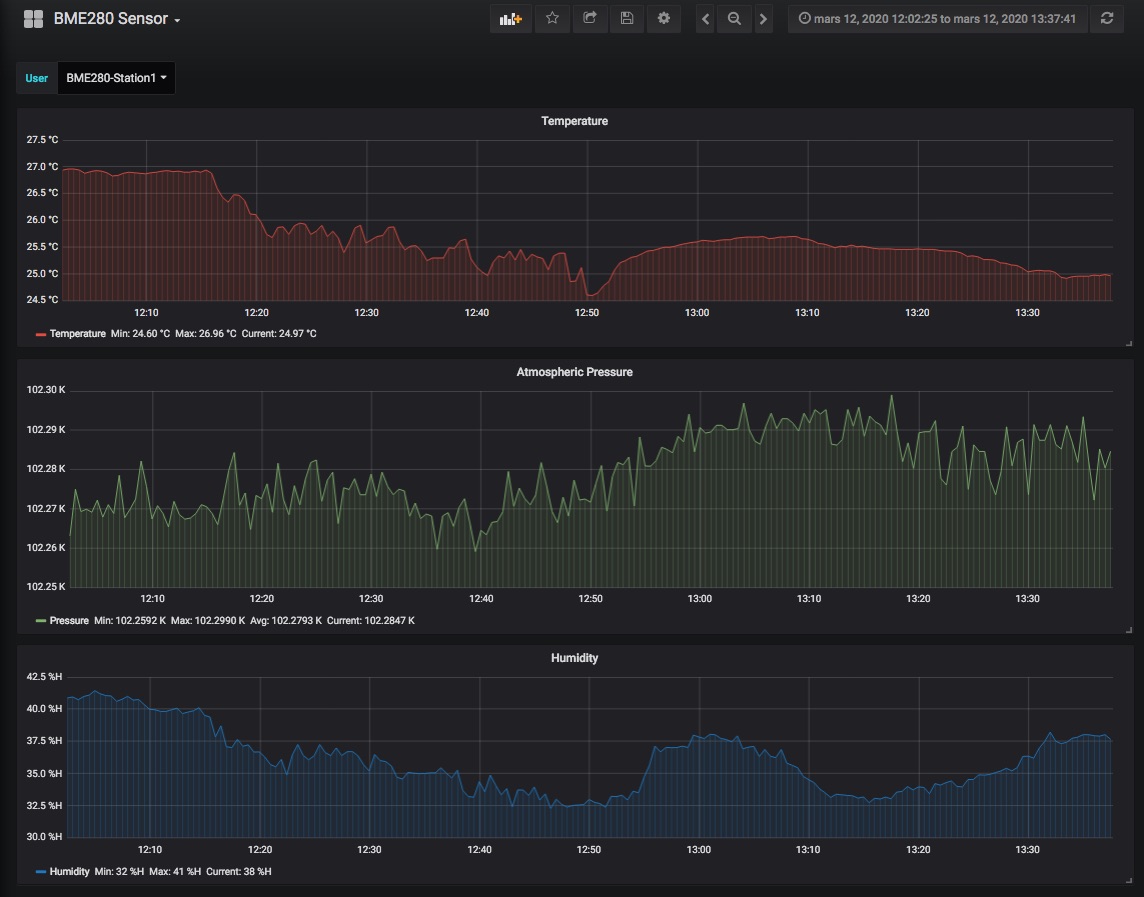Open the Share dashboard icon

click(590, 19)
